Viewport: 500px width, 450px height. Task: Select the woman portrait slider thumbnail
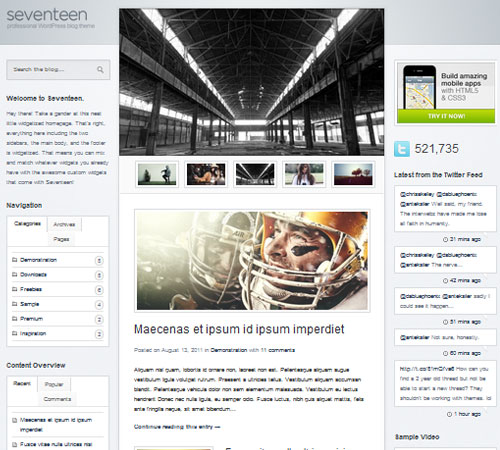tap(304, 174)
